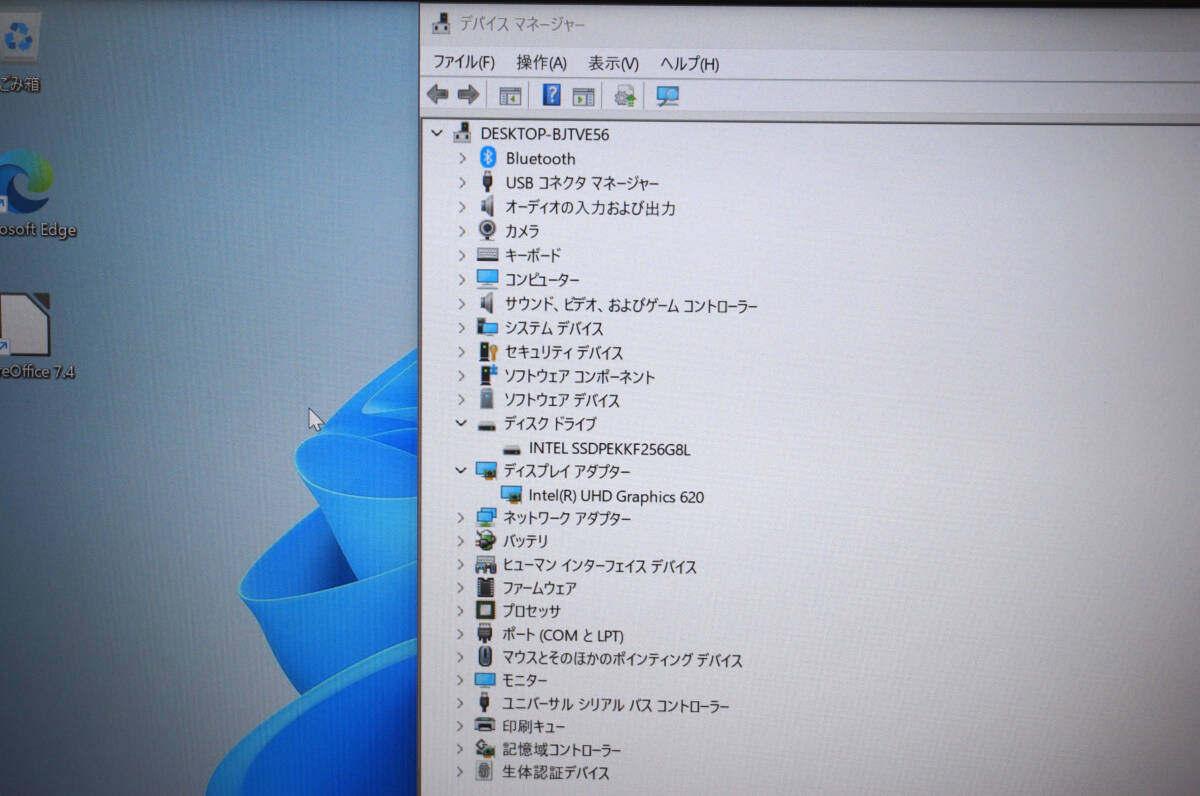
Task: Collapse the ディスク ドライブ node
Action: pyautogui.click(x=461, y=423)
